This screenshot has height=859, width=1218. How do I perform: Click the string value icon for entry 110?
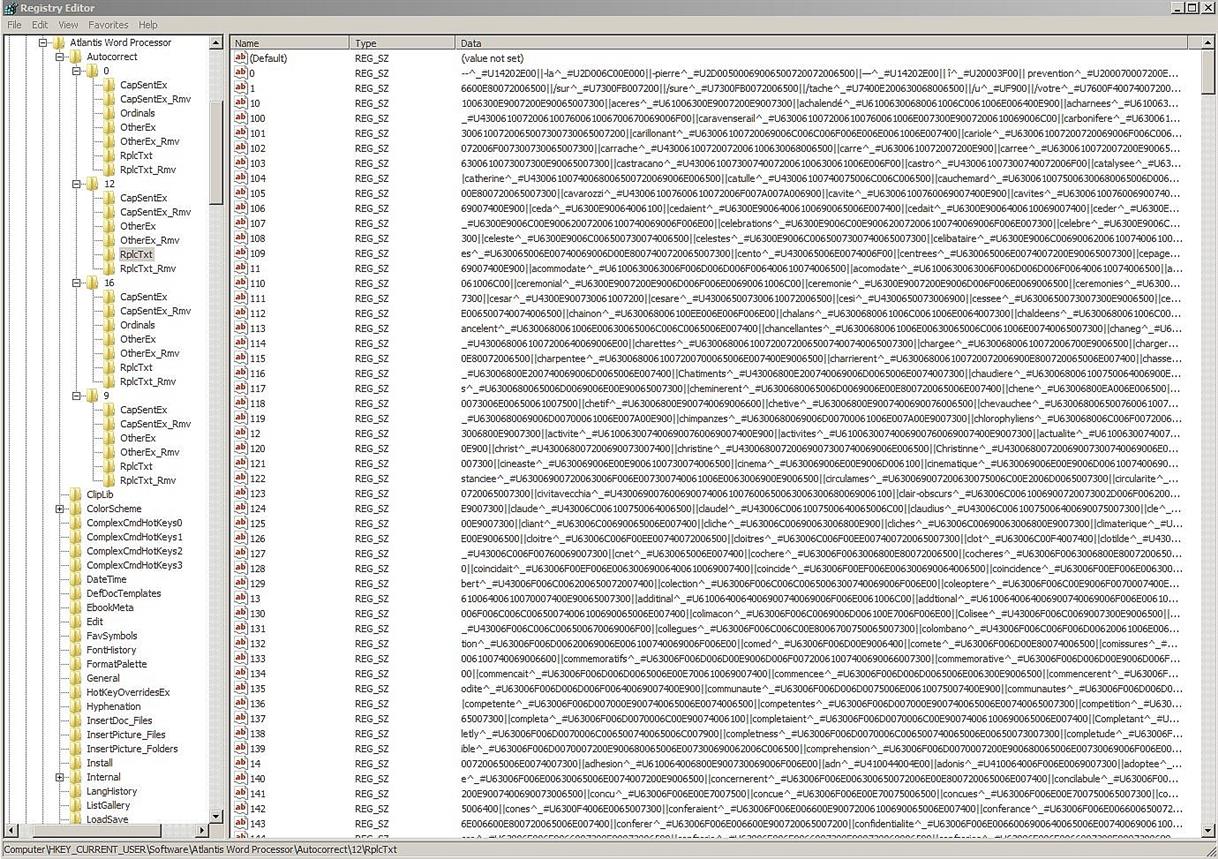(x=240, y=283)
